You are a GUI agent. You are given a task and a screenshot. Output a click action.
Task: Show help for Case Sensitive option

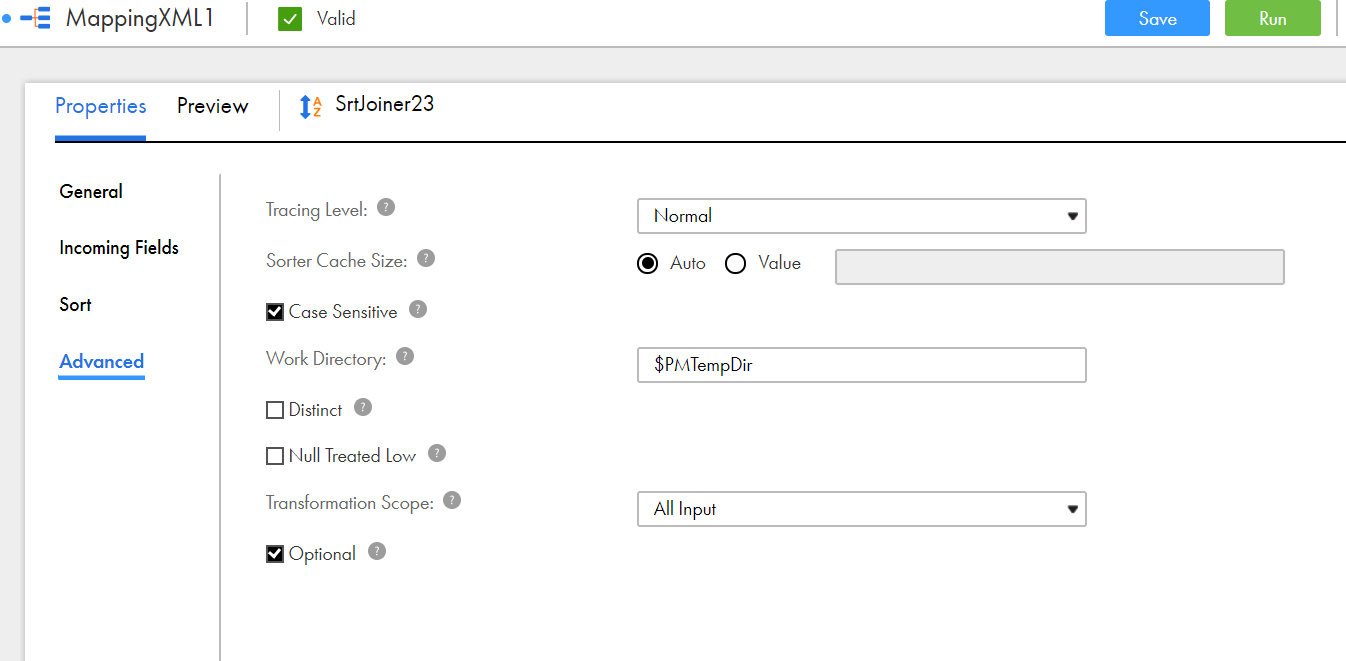[x=418, y=310]
